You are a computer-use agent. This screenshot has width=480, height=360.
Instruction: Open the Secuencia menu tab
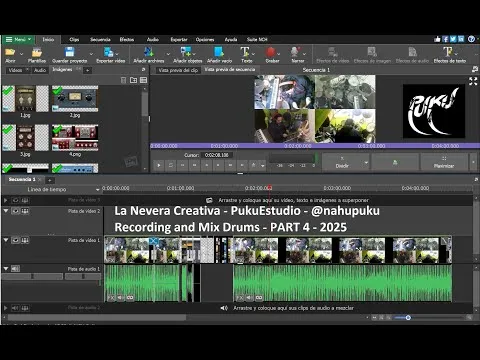coord(100,39)
